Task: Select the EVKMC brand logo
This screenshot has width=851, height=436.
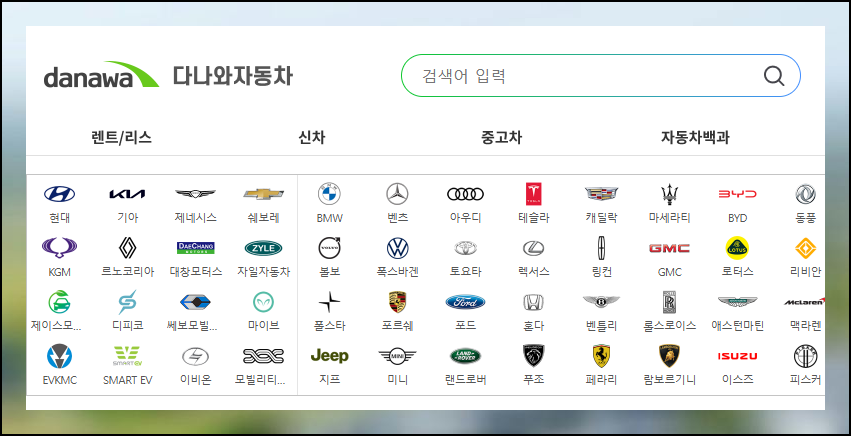Action: click(x=60, y=356)
